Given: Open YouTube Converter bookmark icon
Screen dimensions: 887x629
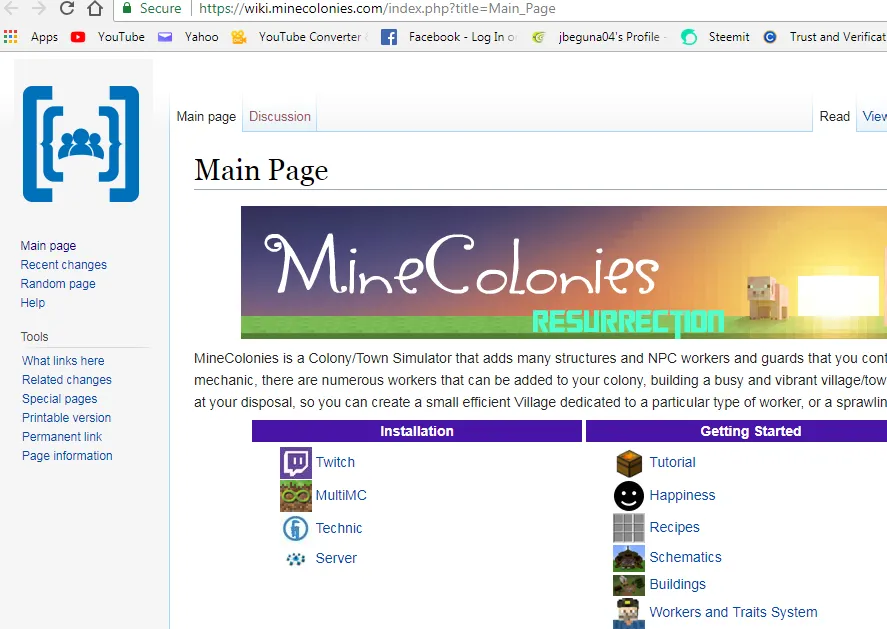Looking at the screenshot, I should [x=239, y=37].
